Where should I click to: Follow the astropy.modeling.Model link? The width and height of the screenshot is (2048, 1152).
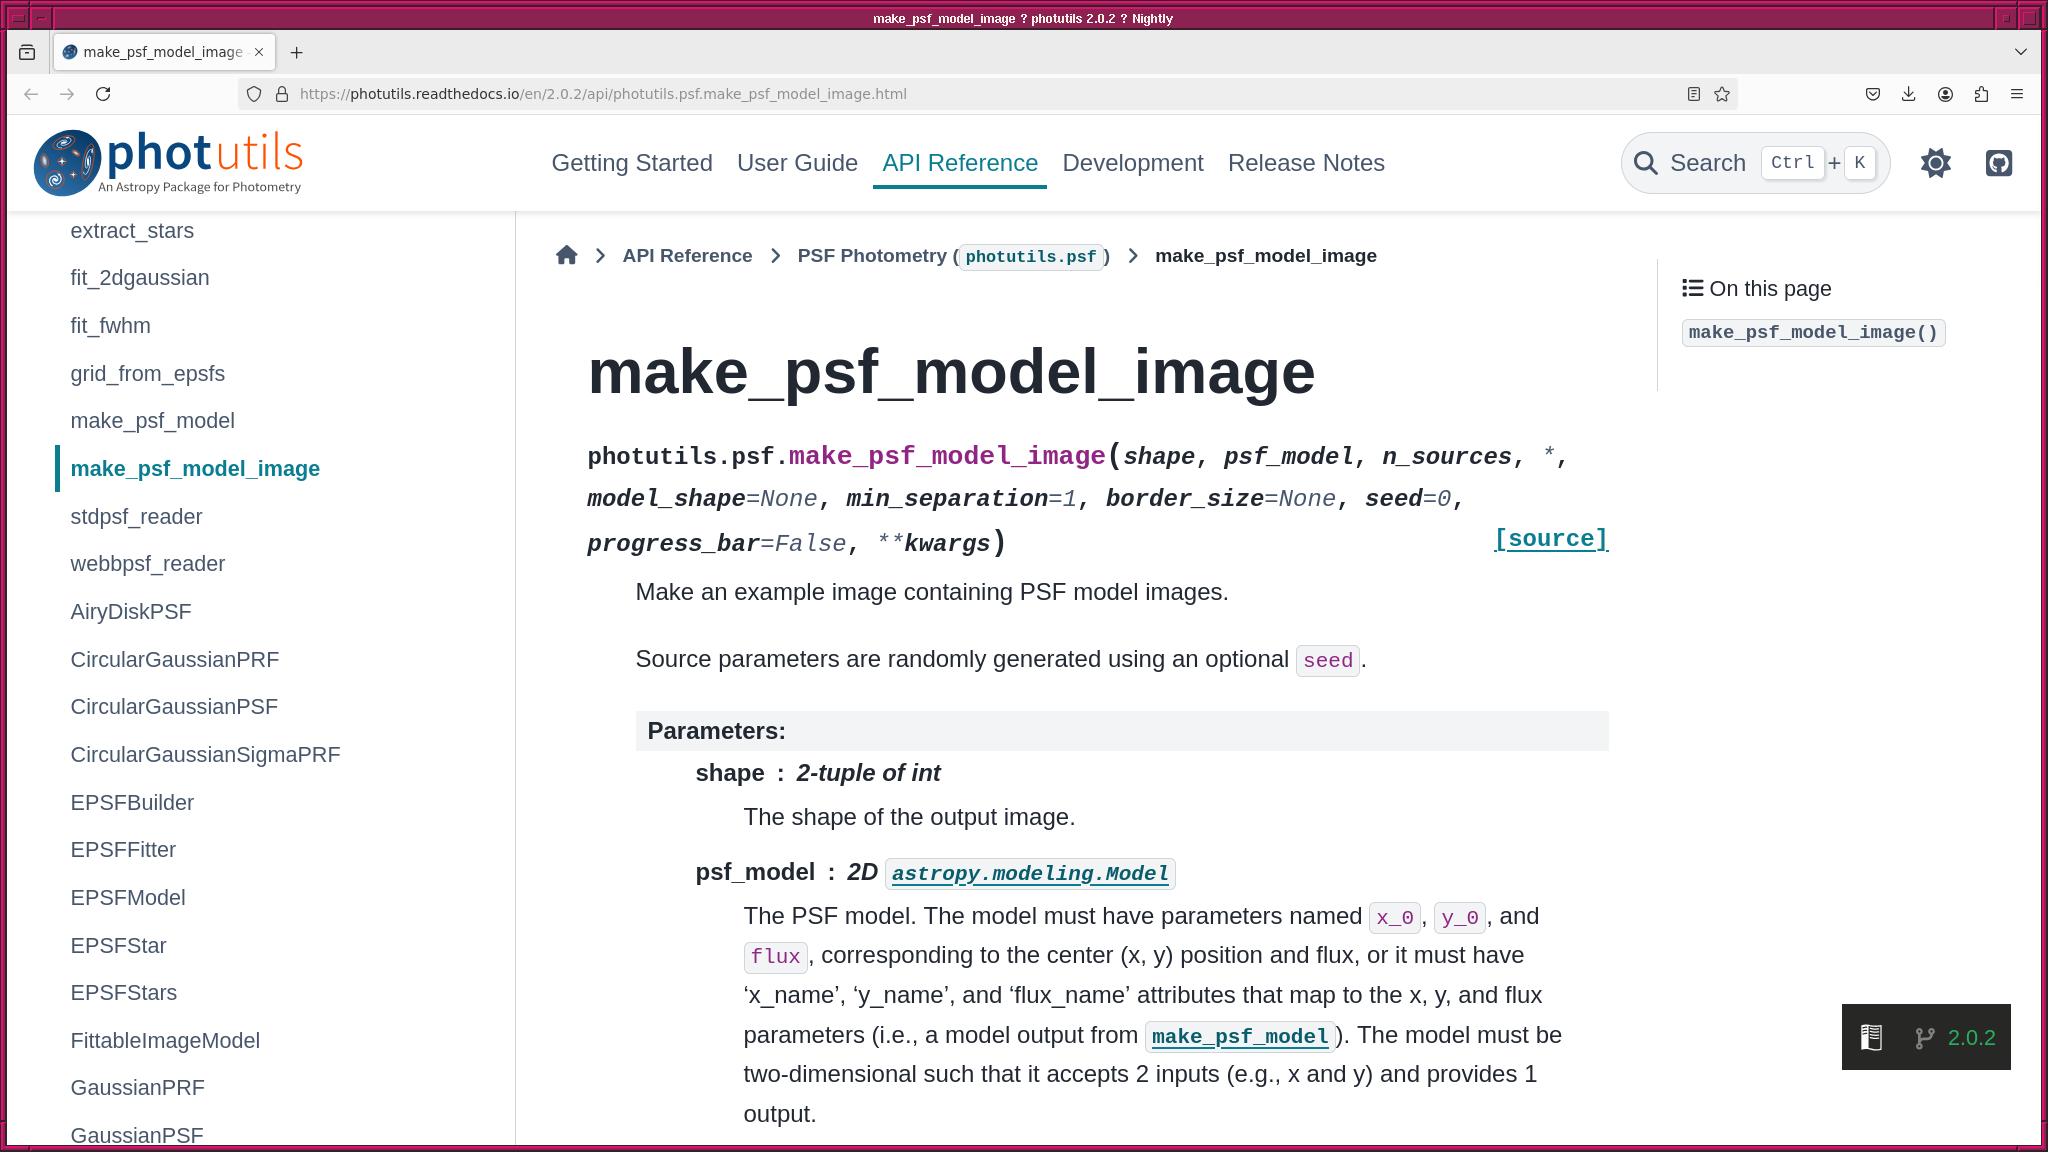point(1030,874)
